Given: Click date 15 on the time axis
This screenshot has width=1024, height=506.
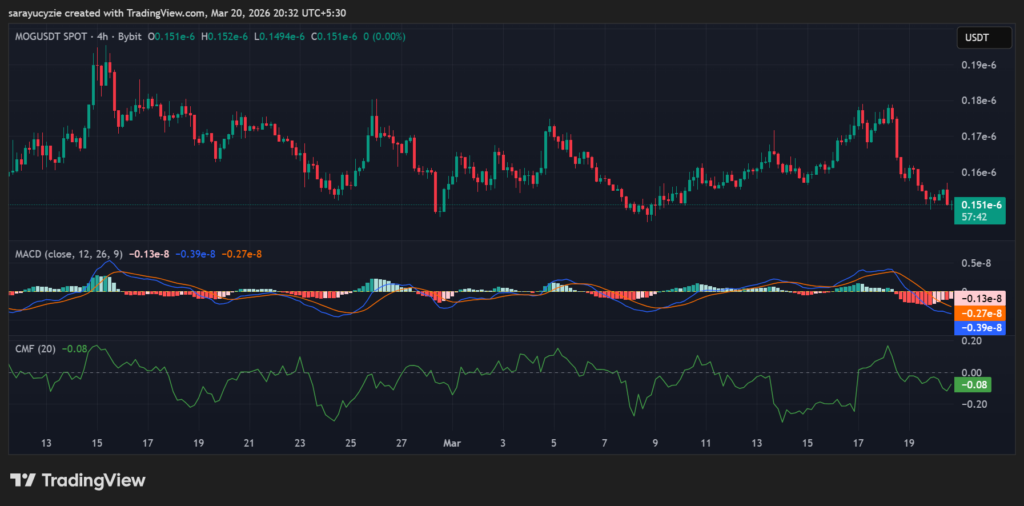Looking at the screenshot, I should (96, 441).
